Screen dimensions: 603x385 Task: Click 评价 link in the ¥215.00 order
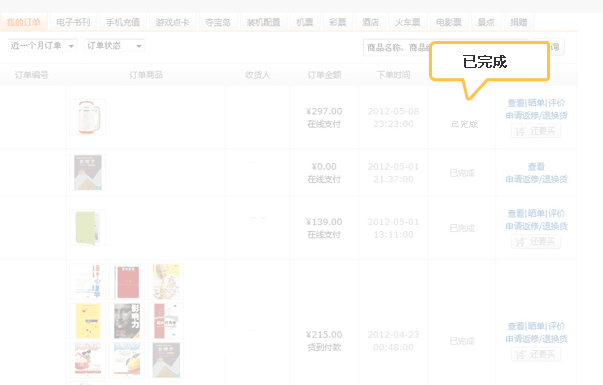tap(556, 326)
